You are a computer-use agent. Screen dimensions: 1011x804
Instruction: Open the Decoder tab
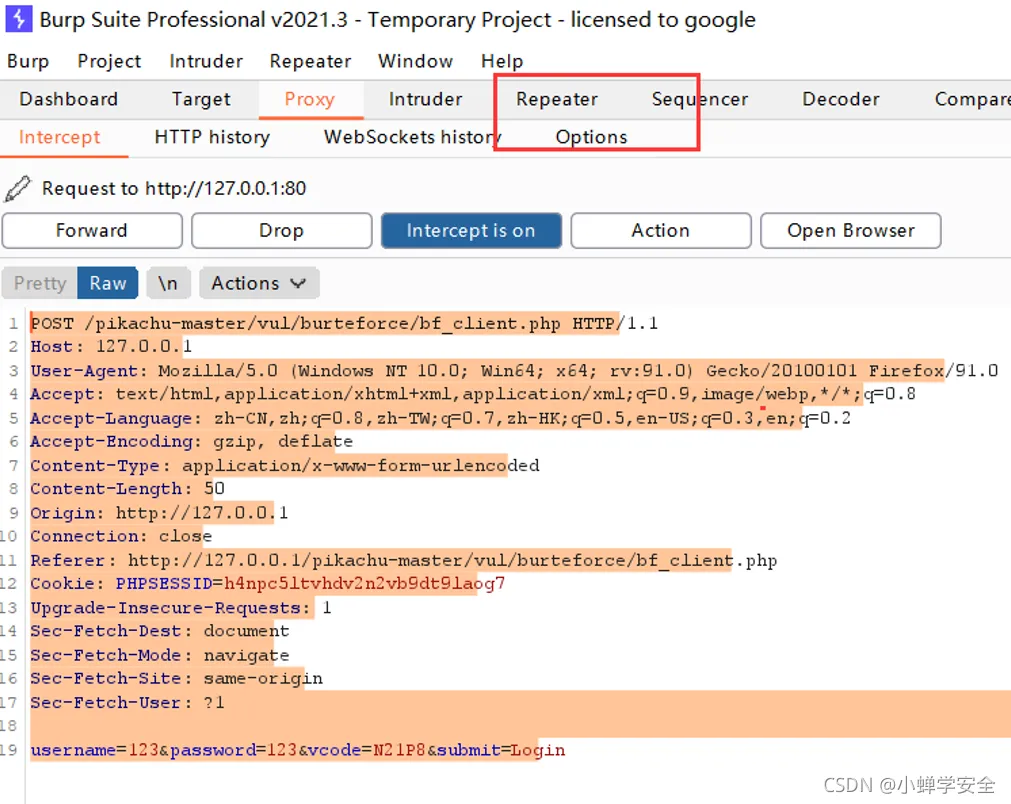[x=840, y=99]
